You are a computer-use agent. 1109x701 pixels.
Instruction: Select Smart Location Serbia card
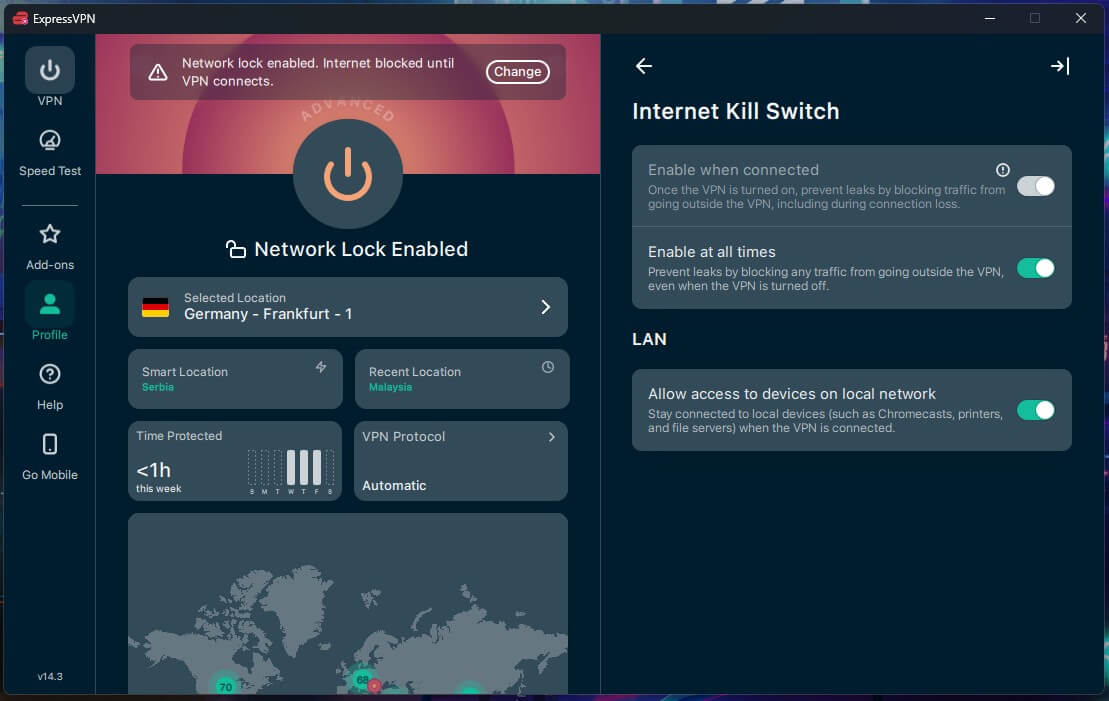coord(235,378)
